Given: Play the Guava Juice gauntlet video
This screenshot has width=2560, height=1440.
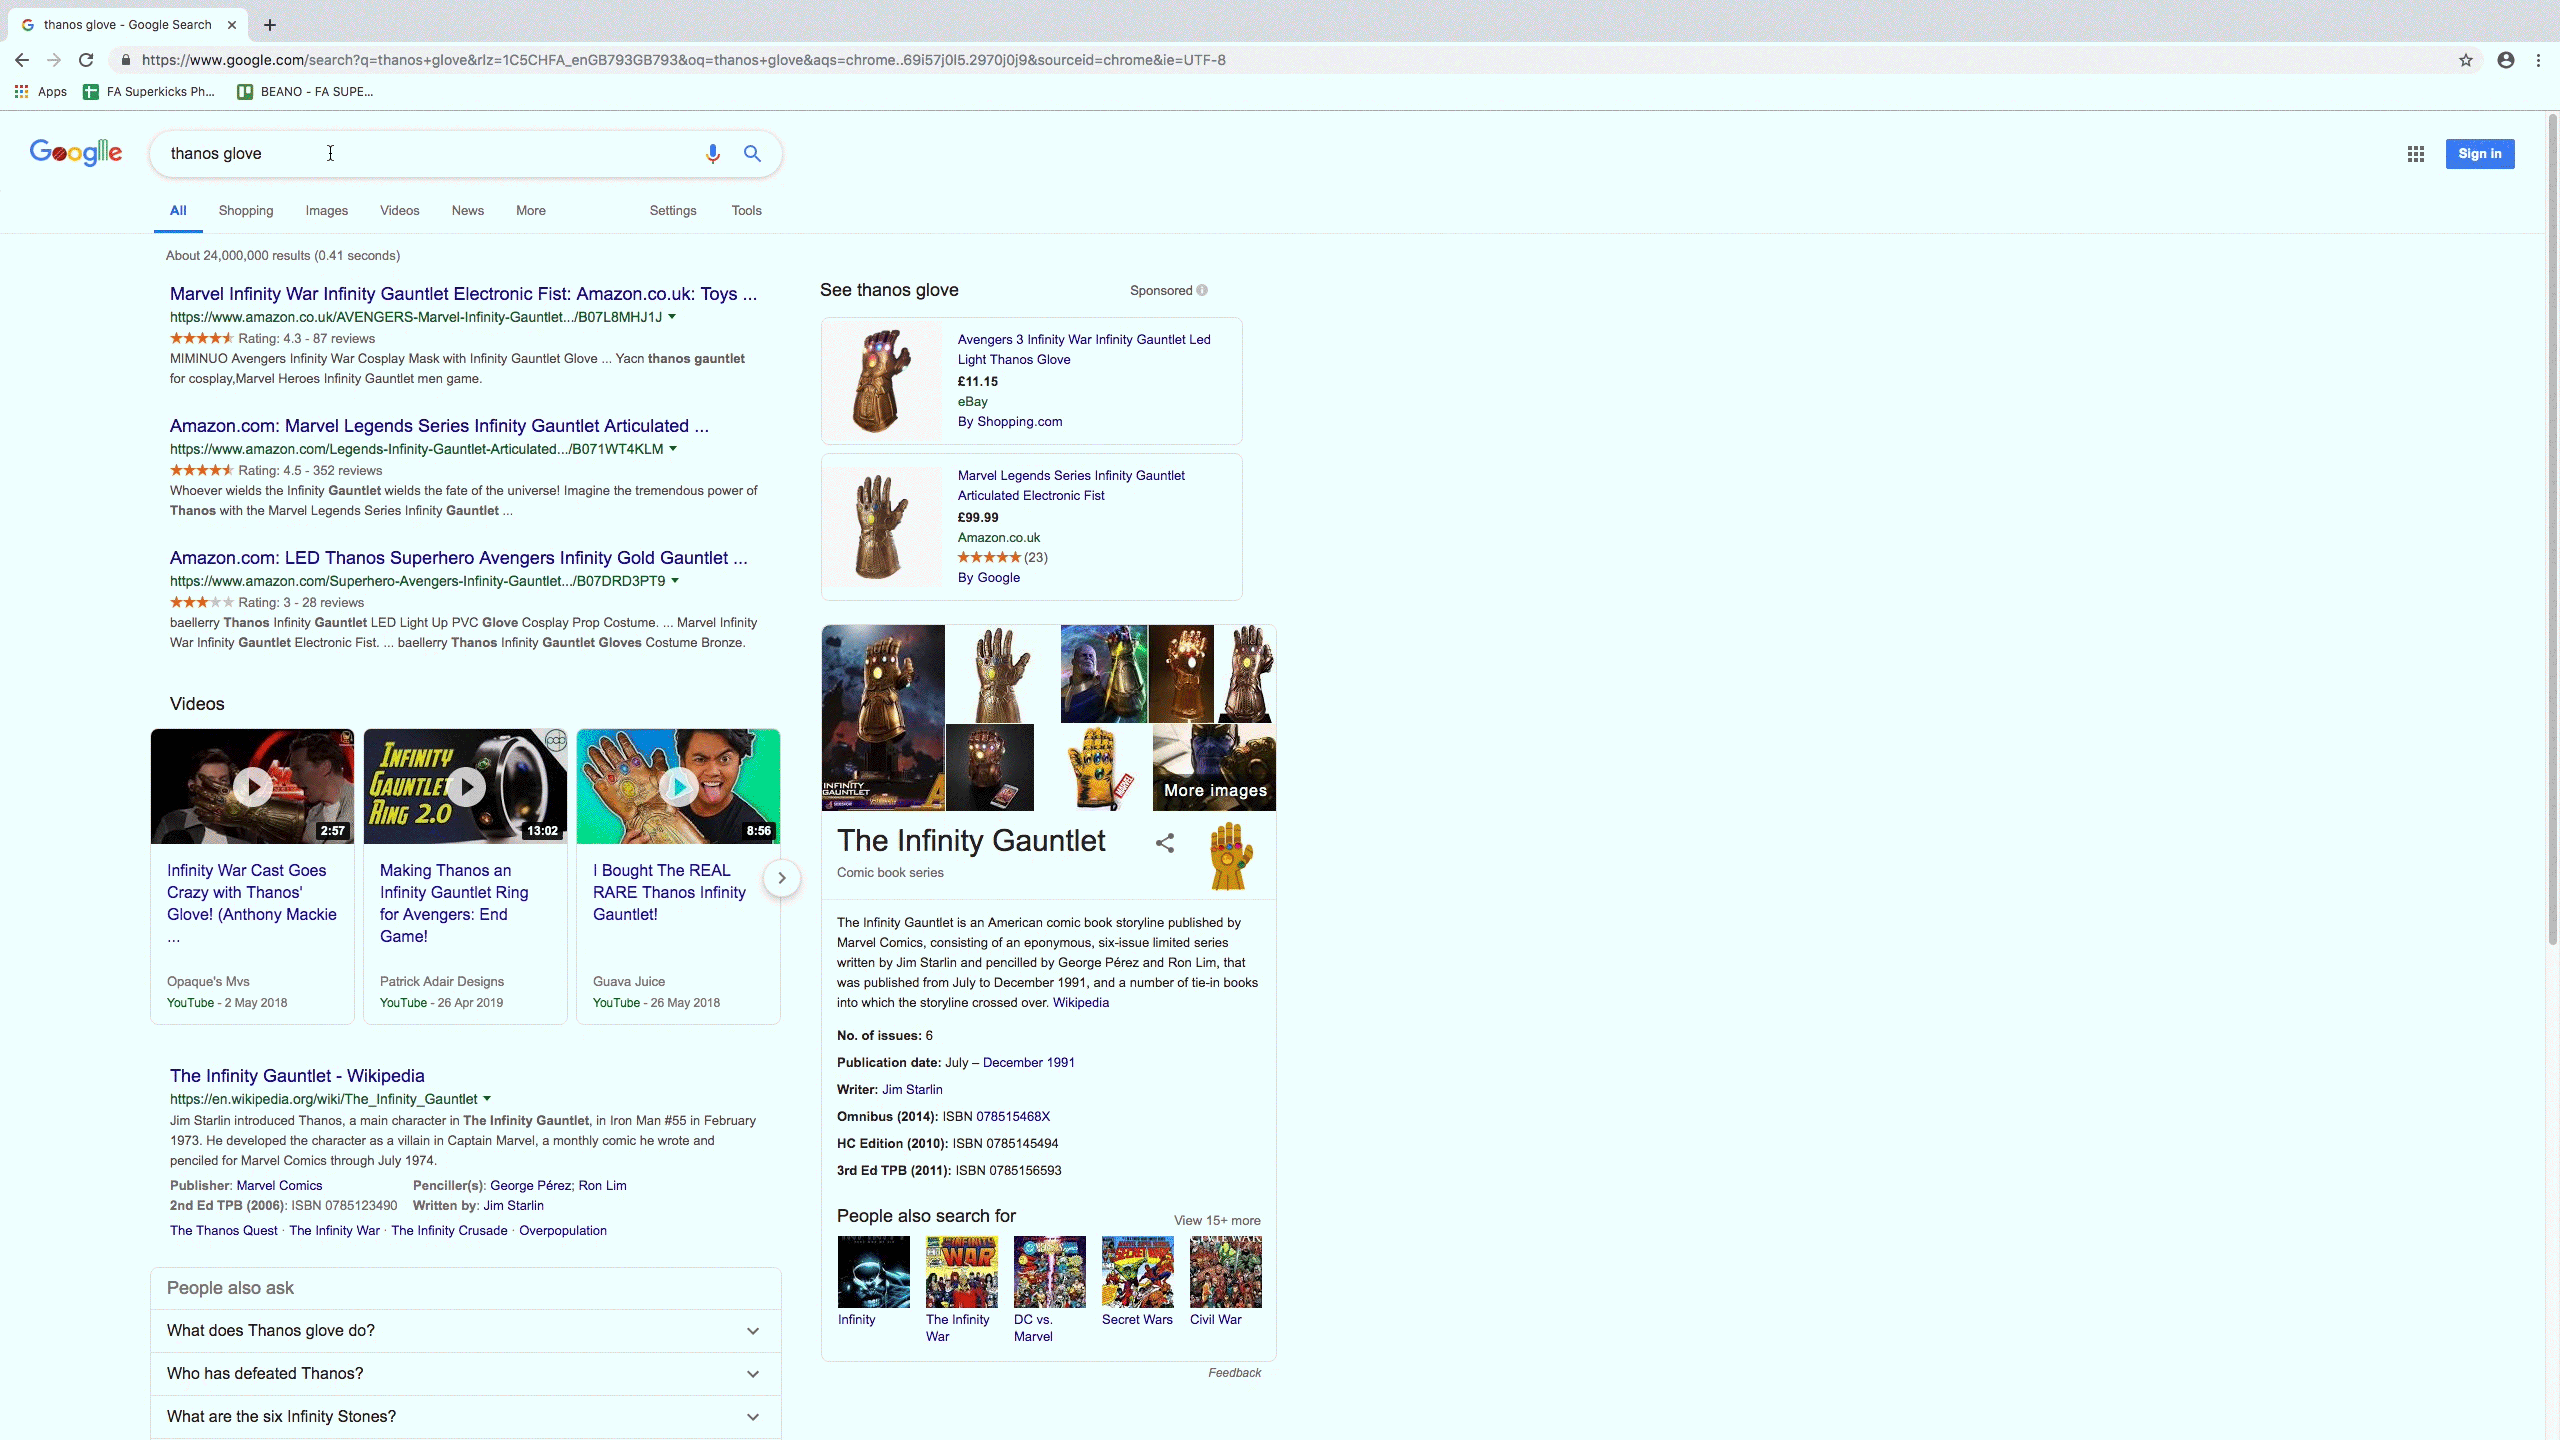Looking at the screenshot, I should 678,787.
